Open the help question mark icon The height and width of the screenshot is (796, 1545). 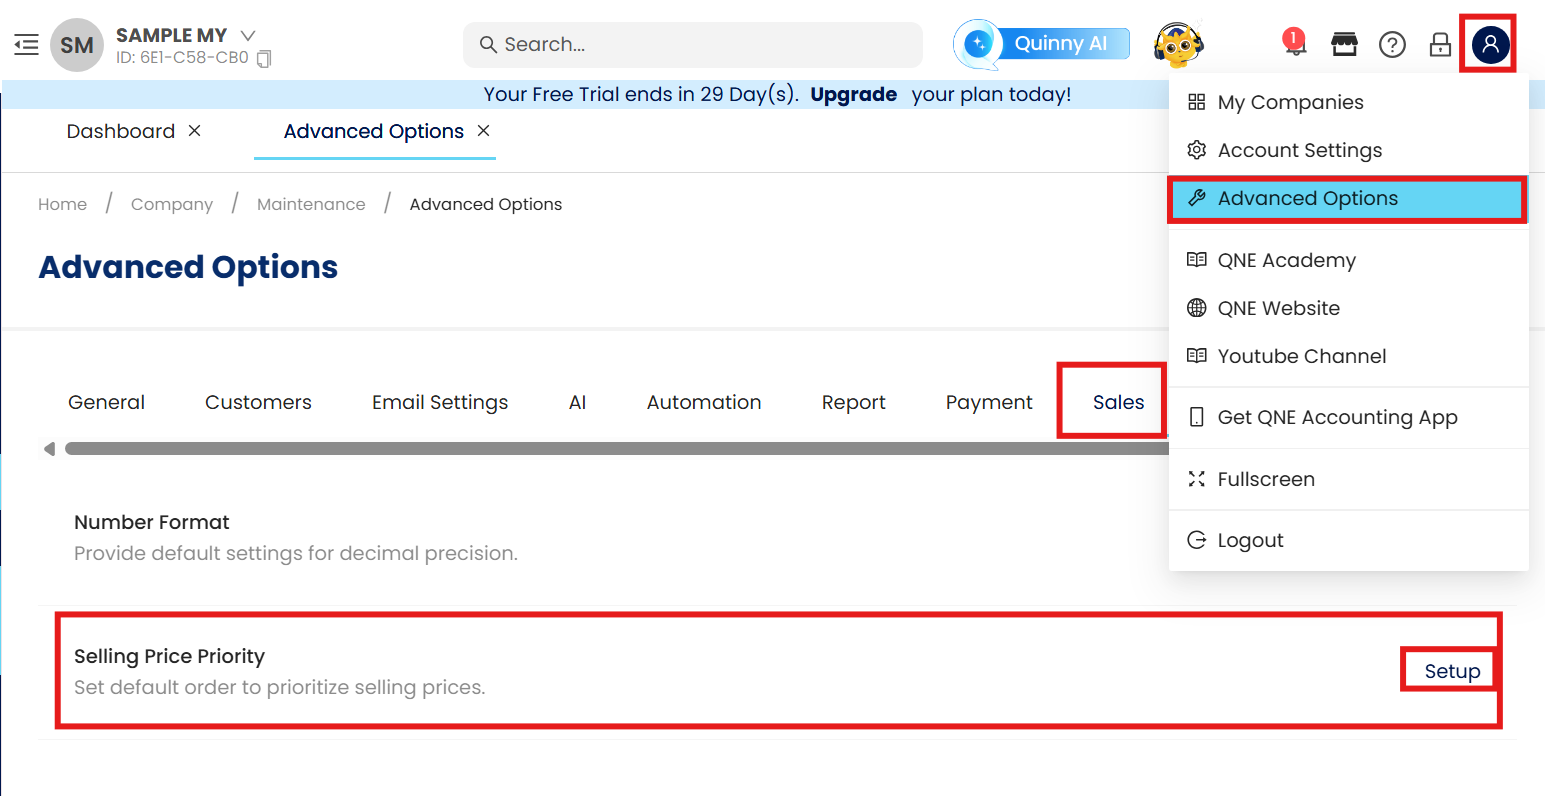point(1392,44)
